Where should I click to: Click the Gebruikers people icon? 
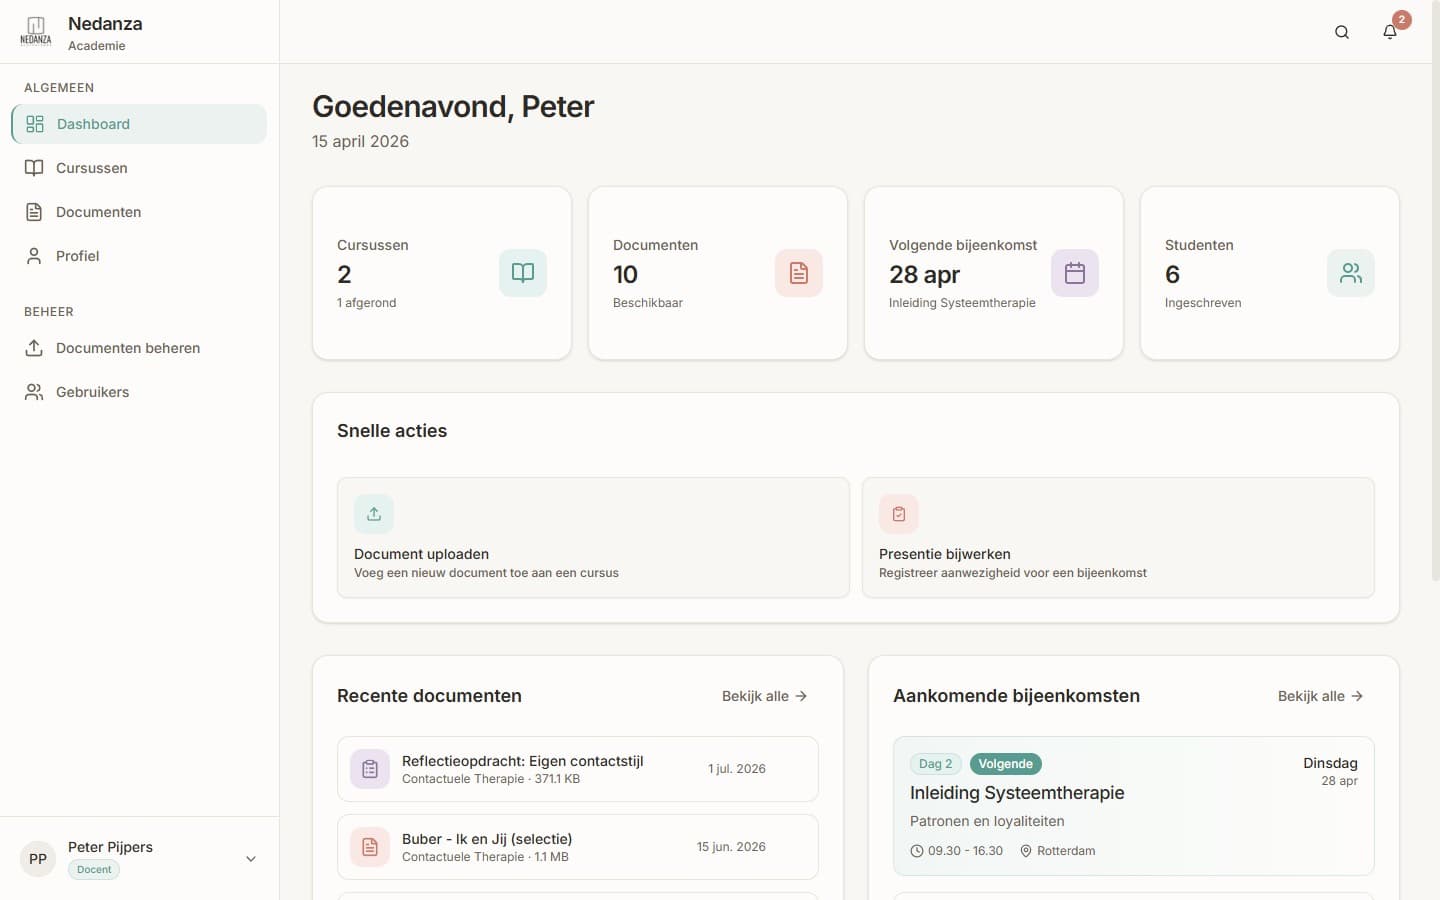[x=34, y=392]
